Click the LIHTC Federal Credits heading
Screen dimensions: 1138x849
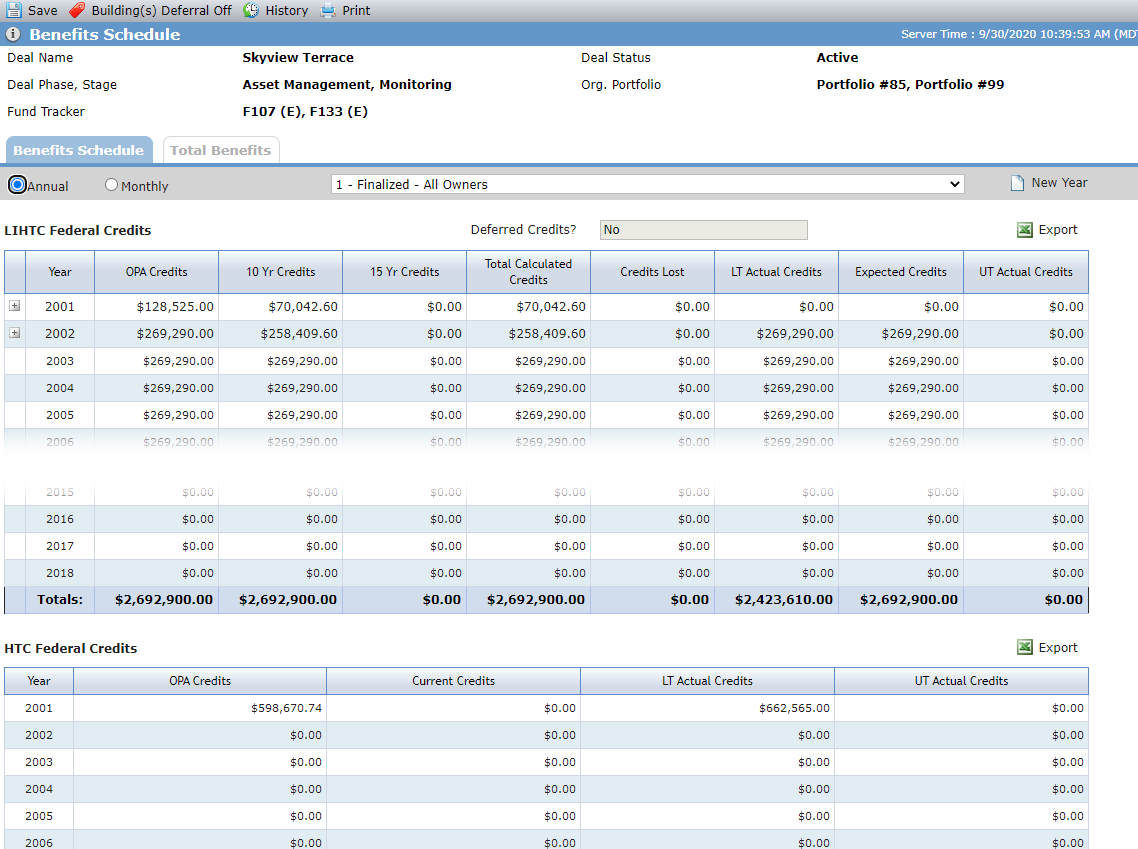[x=78, y=230]
